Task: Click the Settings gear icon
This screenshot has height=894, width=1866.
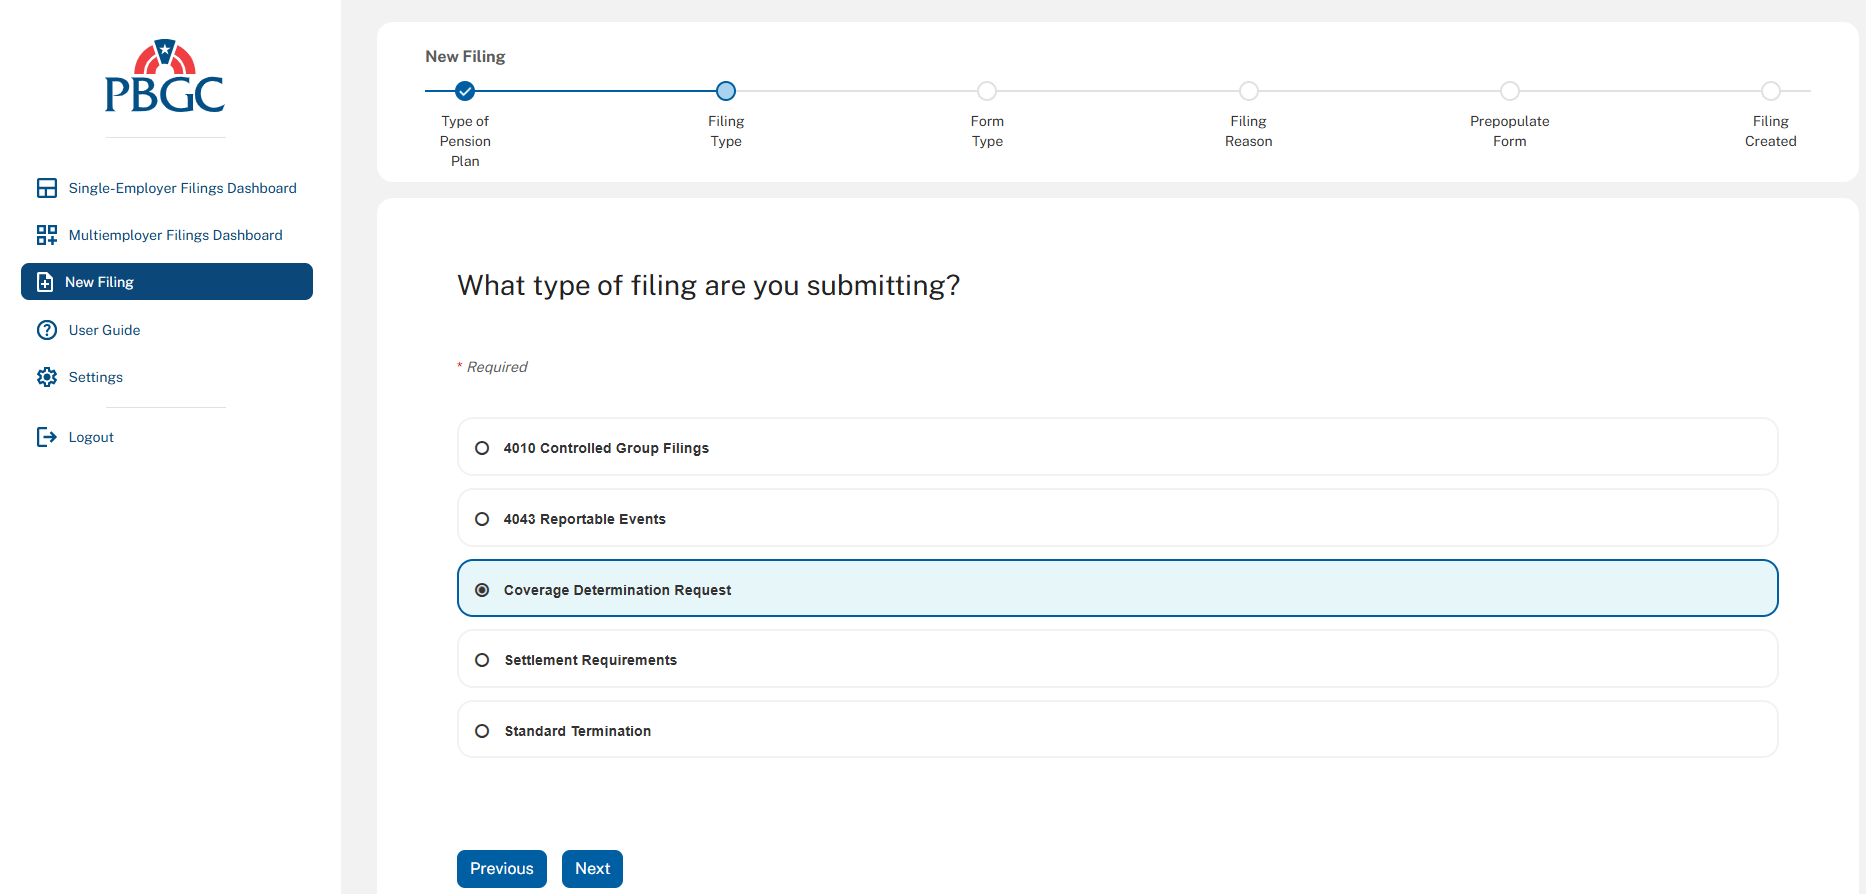Action: click(x=47, y=377)
